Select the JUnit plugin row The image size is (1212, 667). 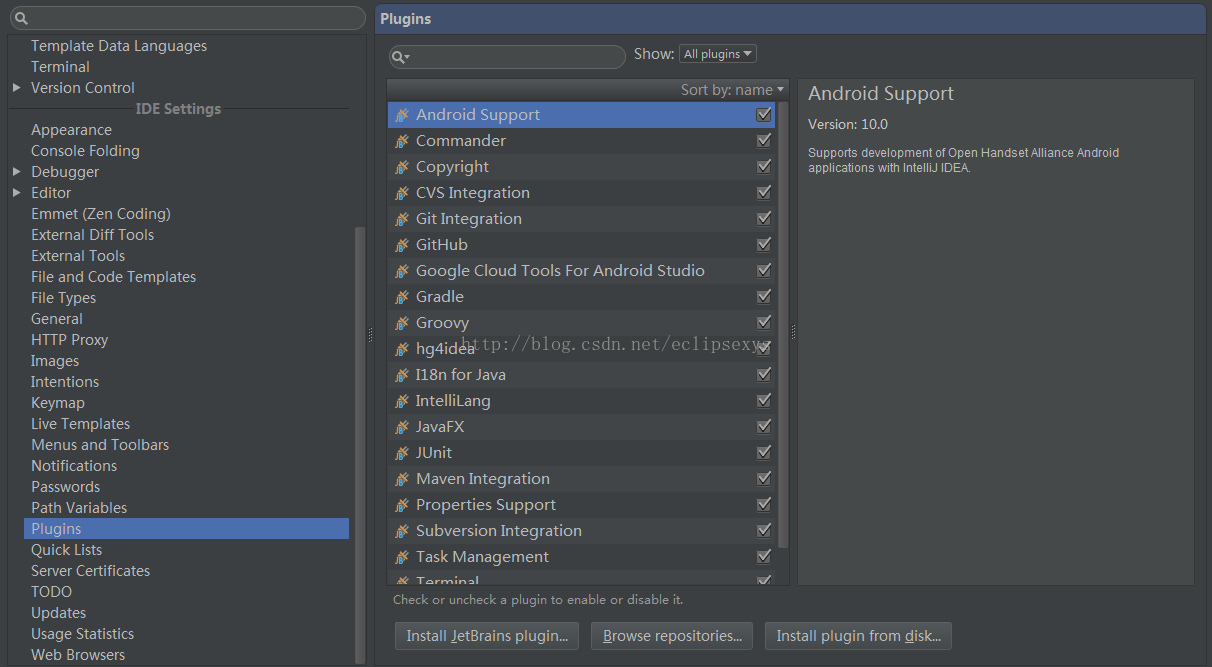tap(582, 453)
